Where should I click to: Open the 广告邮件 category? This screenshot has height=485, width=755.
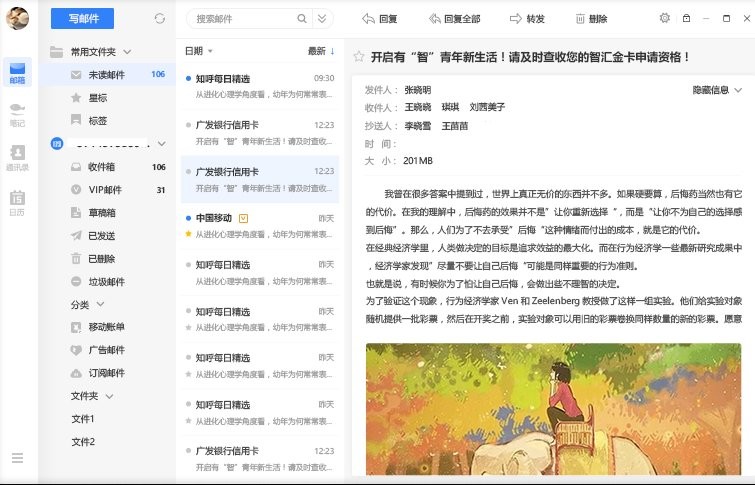coord(108,350)
